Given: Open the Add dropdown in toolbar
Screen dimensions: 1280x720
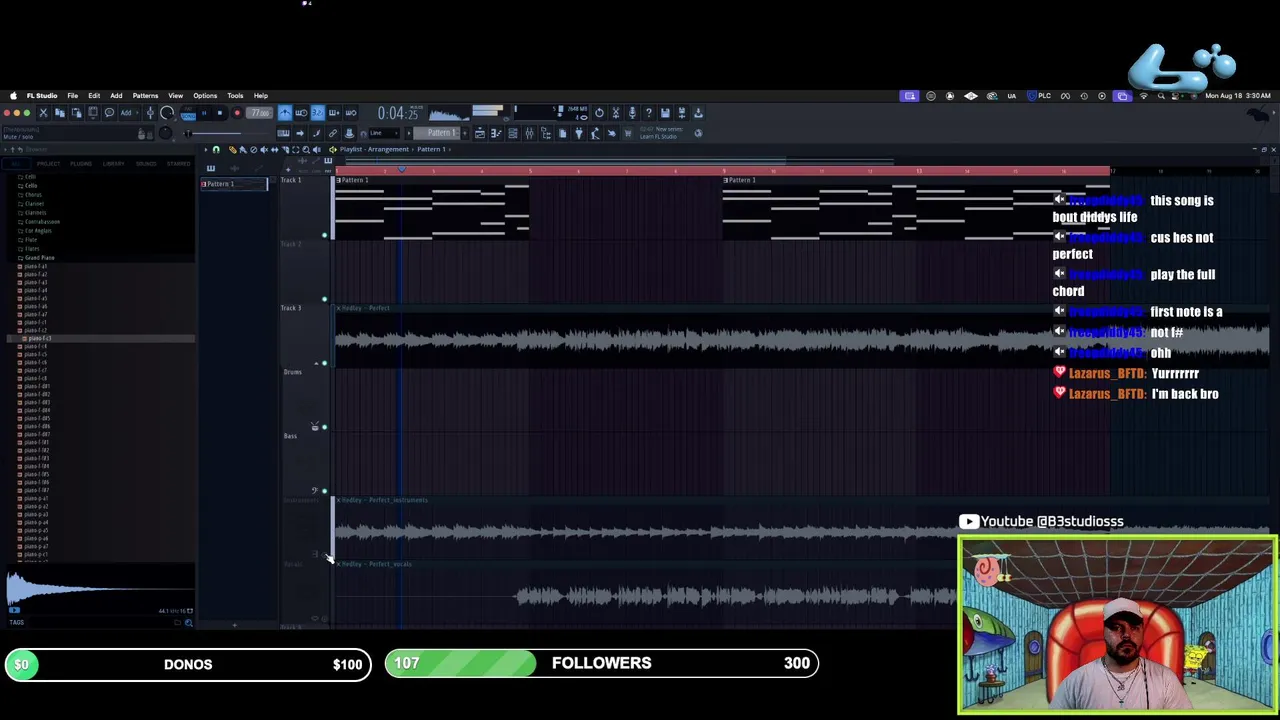Looking at the screenshot, I should 128,112.
